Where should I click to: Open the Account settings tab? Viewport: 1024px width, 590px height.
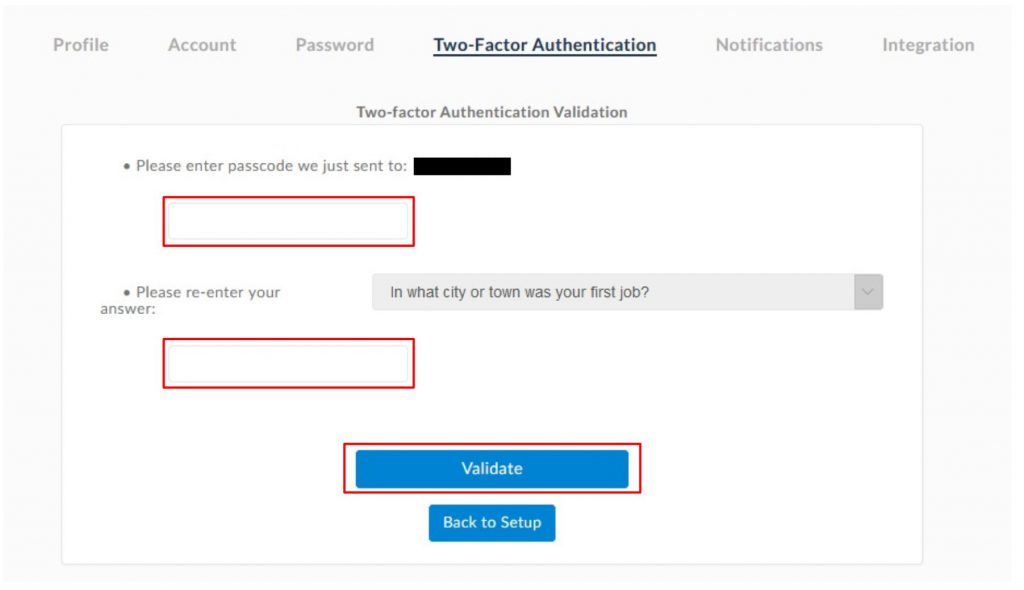point(202,44)
